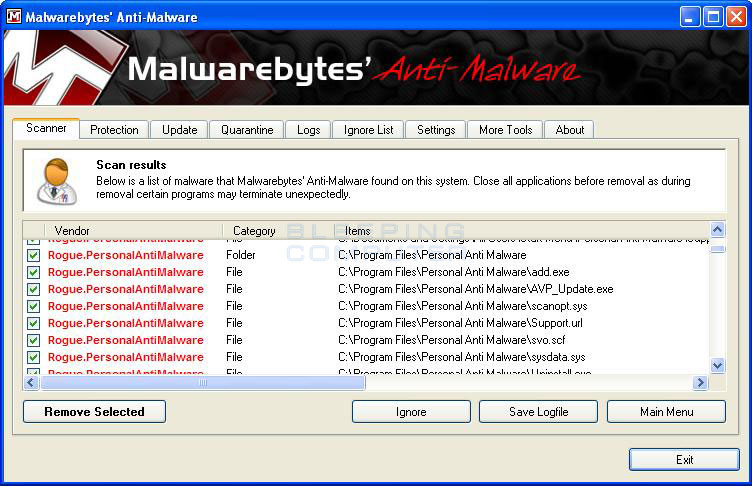Viewport: 752px width, 486px height.
Task: Switch to the Scanner tab
Action: pos(46,129)
